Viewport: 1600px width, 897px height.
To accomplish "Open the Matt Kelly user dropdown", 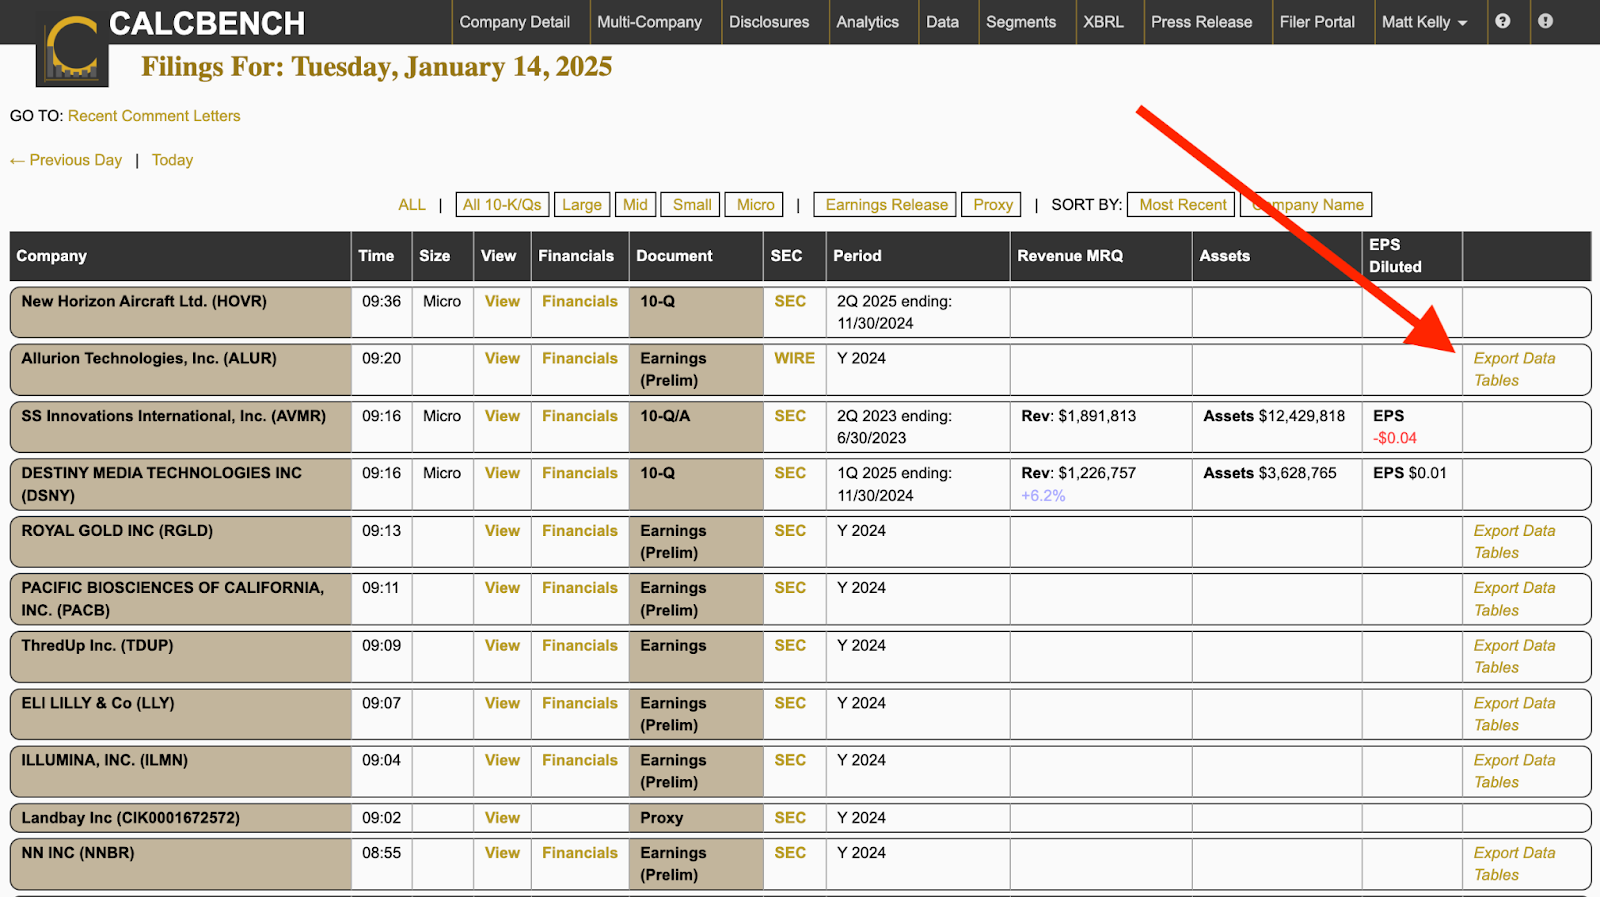I will pos(1424,22).
